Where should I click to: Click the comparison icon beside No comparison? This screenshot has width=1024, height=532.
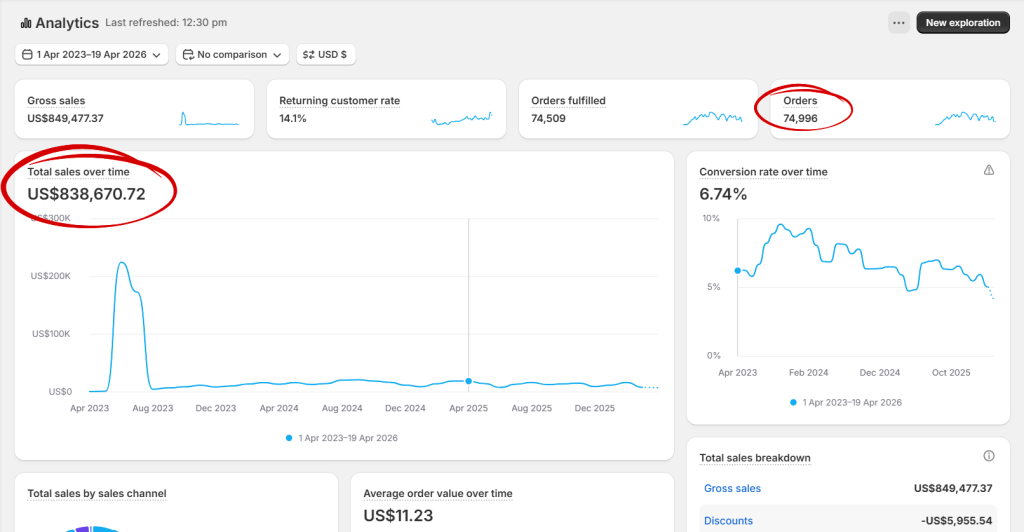[188, 55]
